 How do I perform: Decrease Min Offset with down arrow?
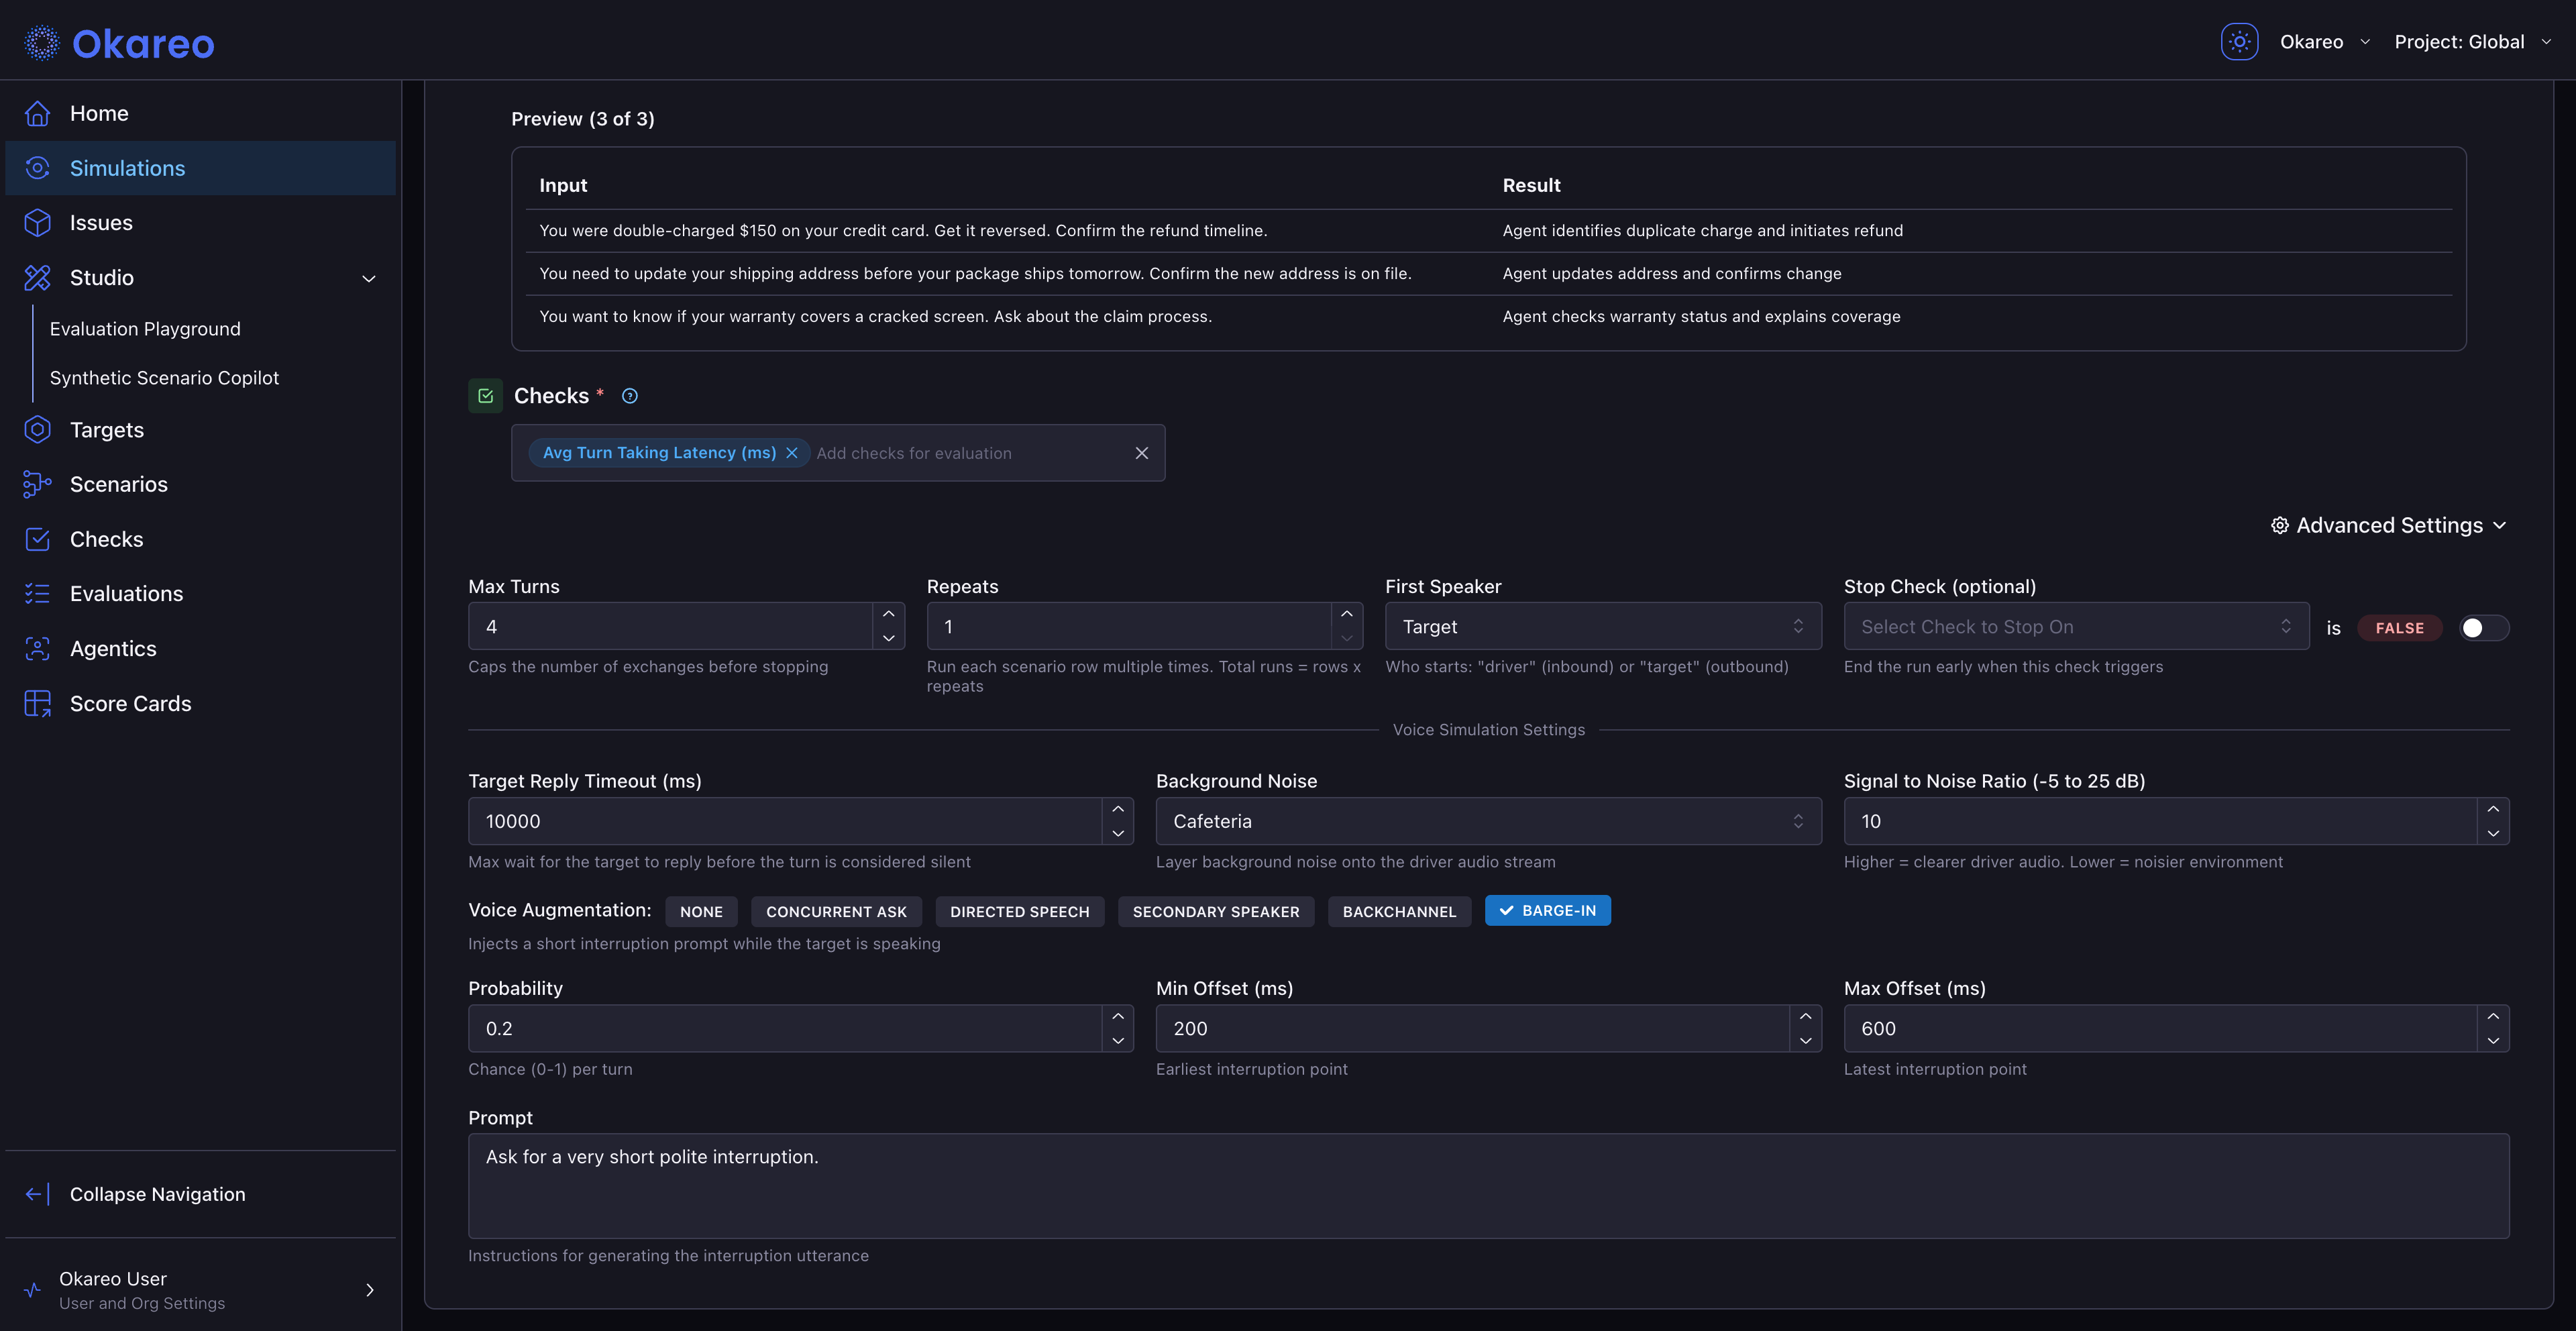coord(1805,1040)
